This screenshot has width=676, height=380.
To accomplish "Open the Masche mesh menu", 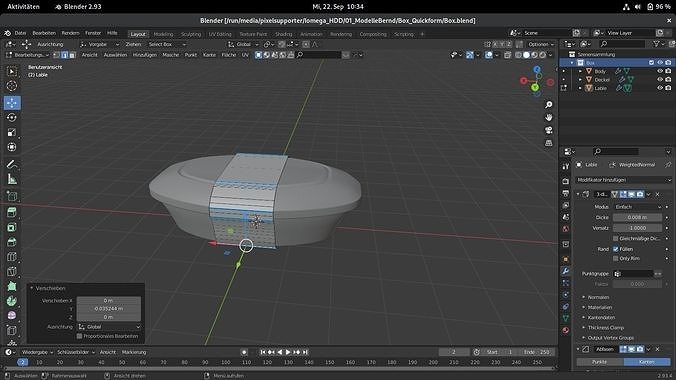I will 171,55.
